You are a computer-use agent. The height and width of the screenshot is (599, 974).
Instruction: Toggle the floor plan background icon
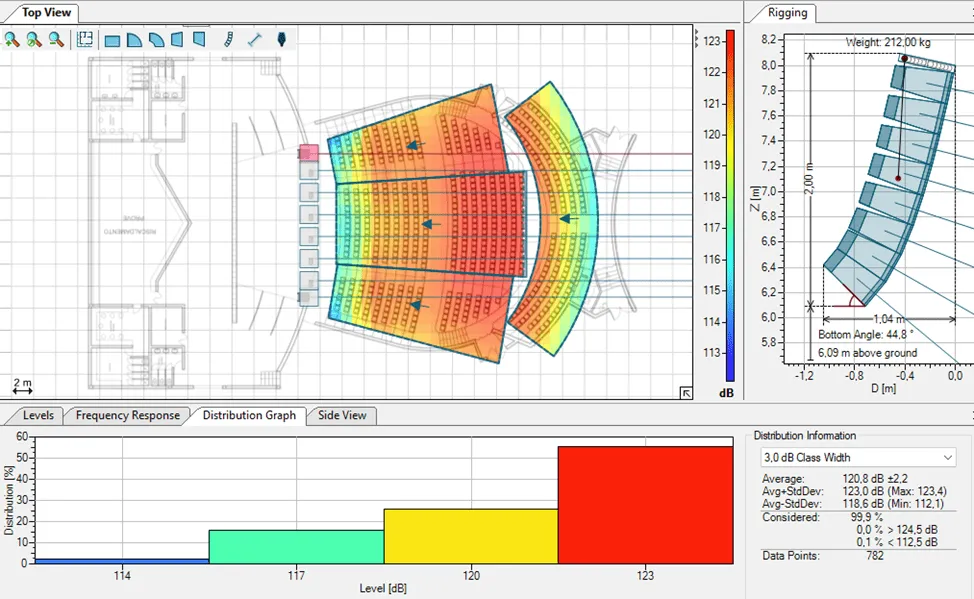(85, 40)
